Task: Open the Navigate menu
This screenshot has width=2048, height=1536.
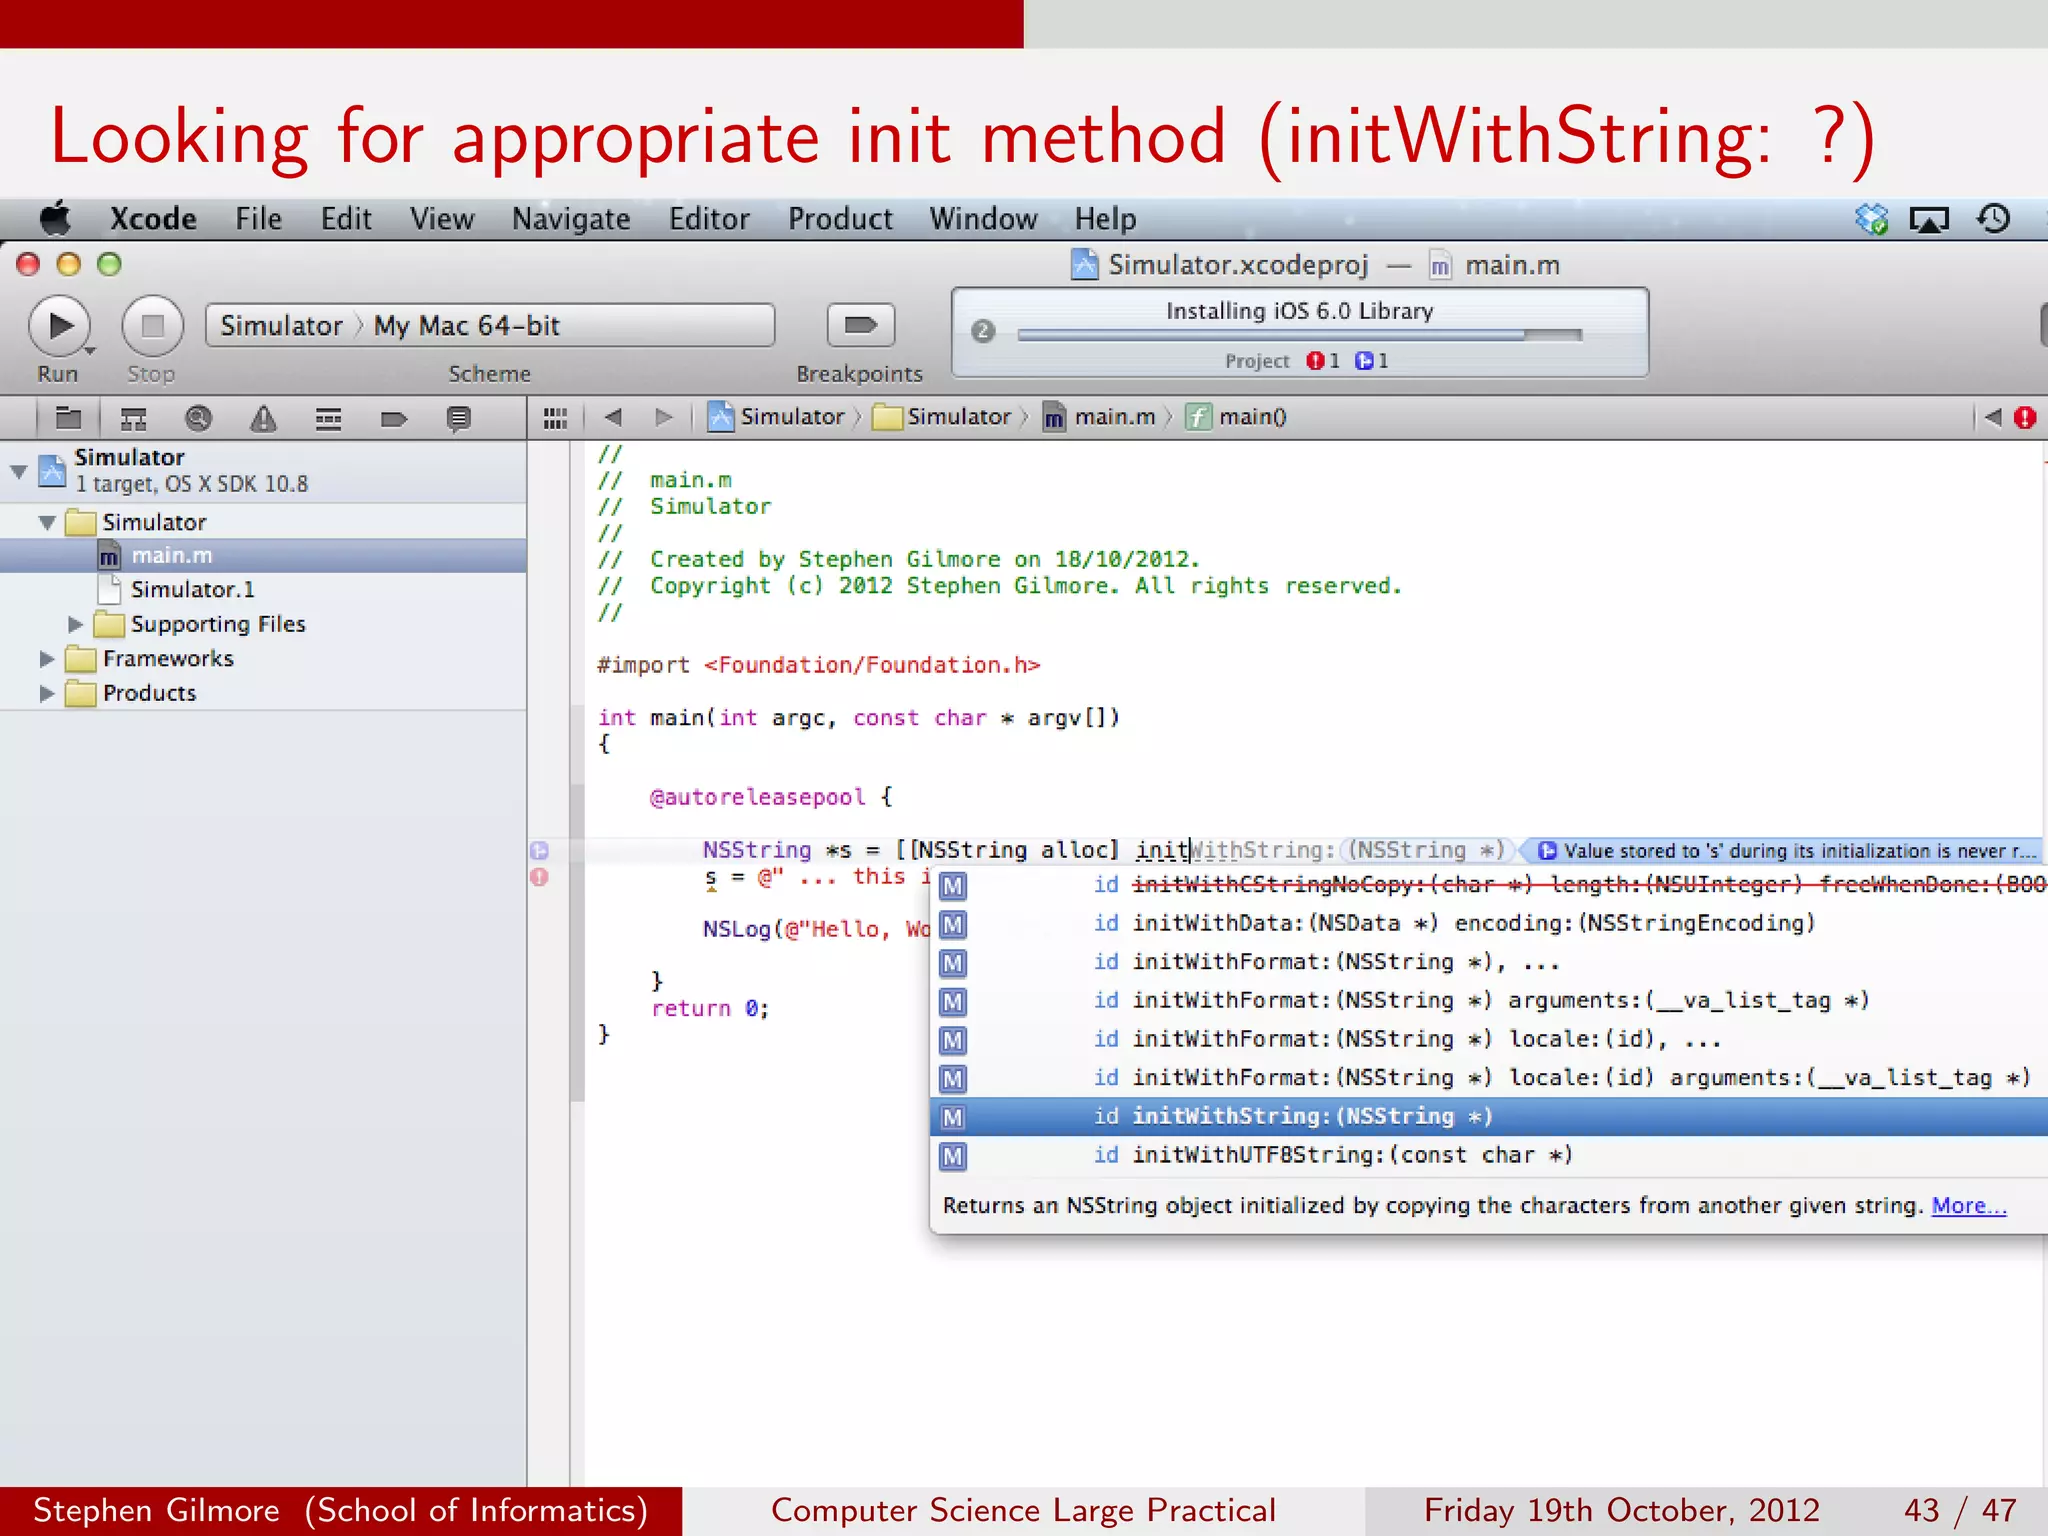Action: 571,219
